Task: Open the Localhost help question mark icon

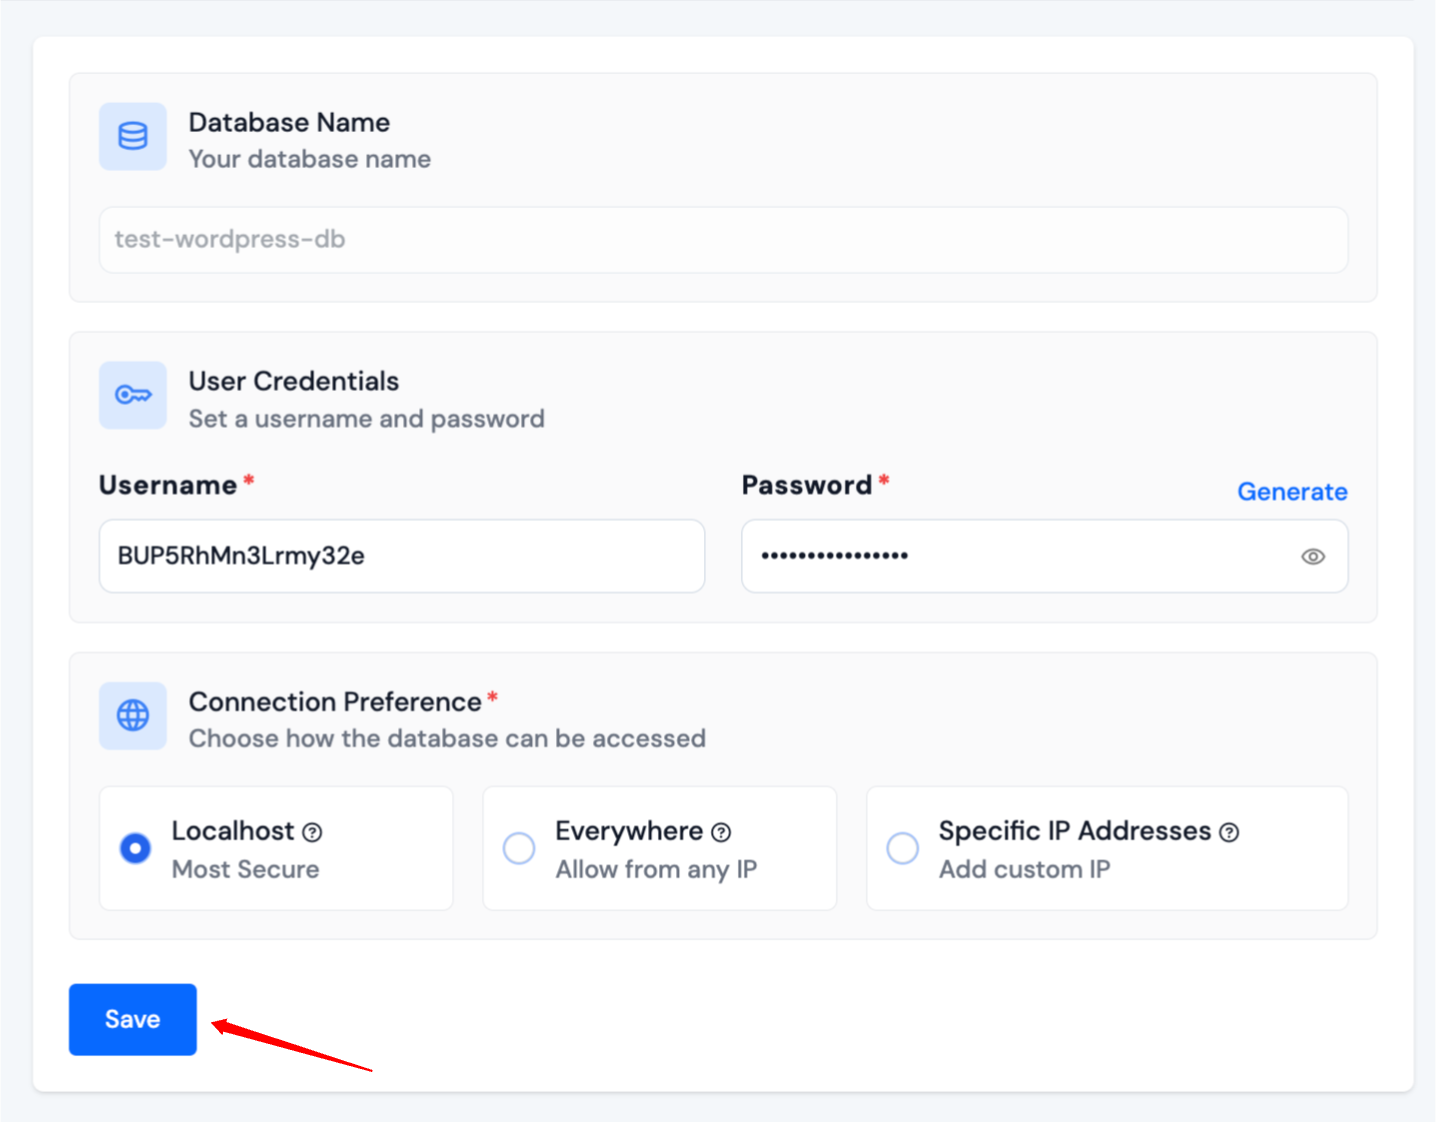Action: pyautogui.click(x=313, y=832)
